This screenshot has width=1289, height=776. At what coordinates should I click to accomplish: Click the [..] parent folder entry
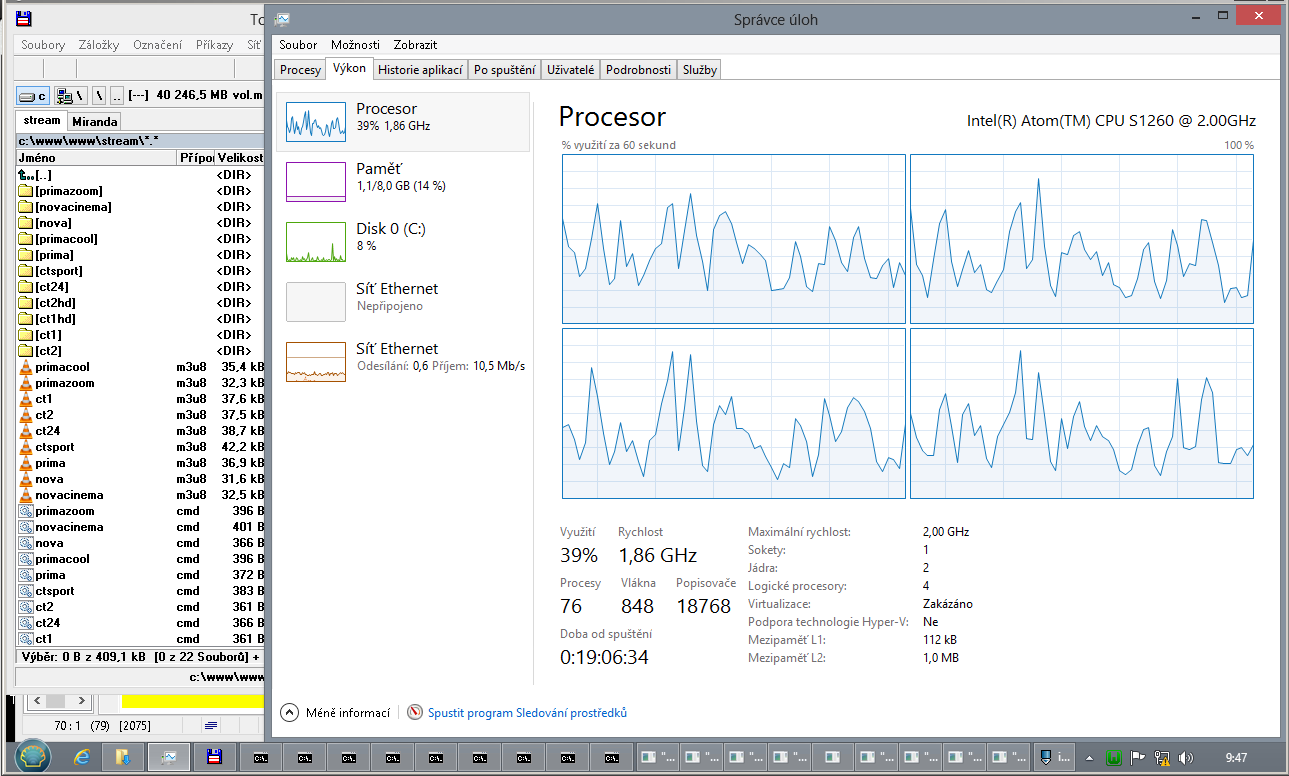(140, 175)
